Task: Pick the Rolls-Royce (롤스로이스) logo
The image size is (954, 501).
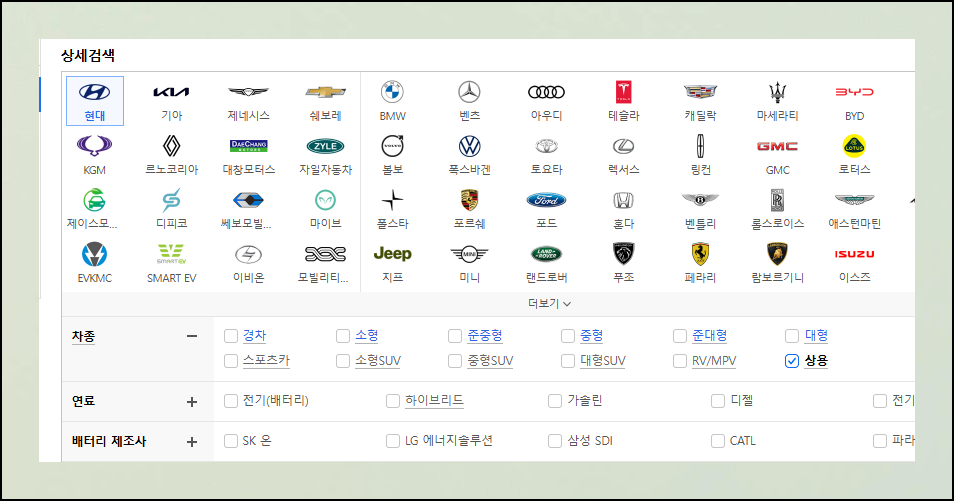Action: coord(778,200)
